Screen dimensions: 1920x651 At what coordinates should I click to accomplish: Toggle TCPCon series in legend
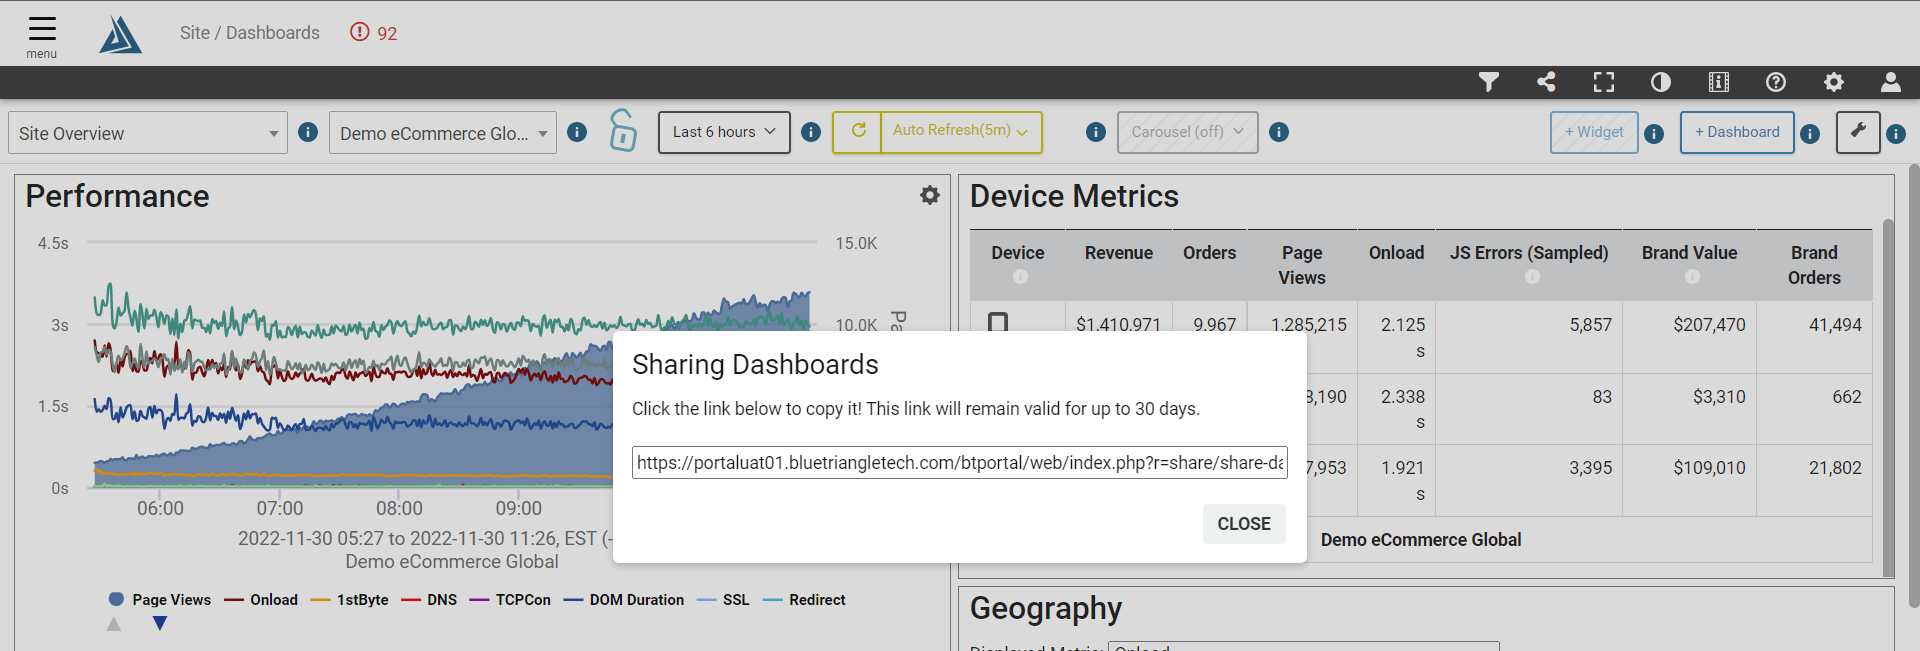pos(510,600)
